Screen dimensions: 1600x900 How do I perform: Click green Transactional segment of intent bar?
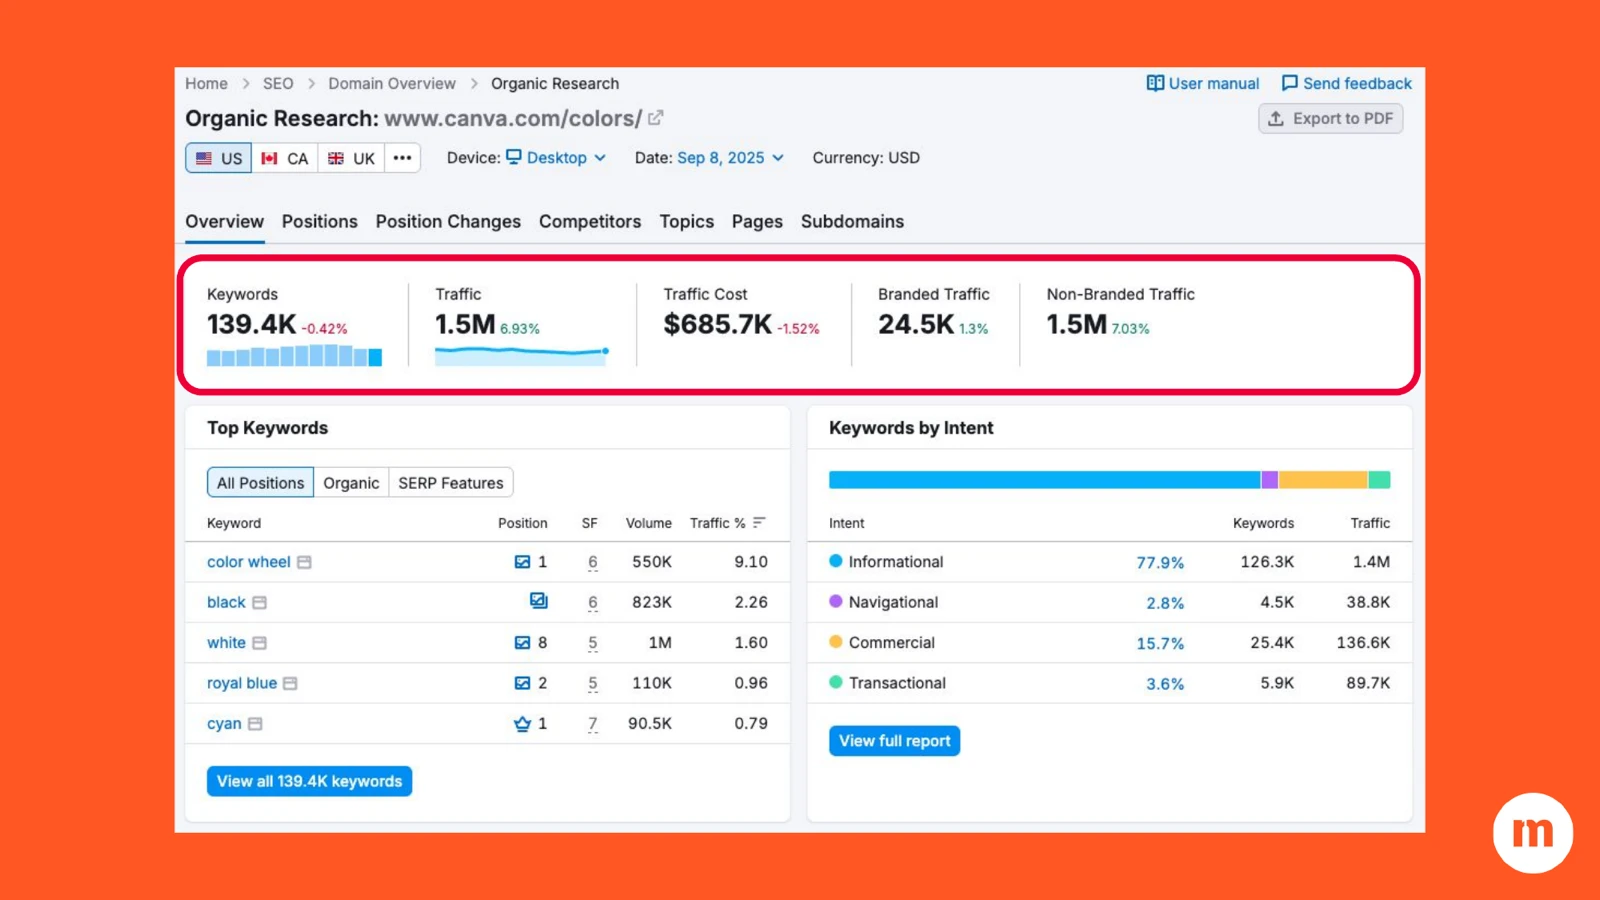pos(1379,480)
